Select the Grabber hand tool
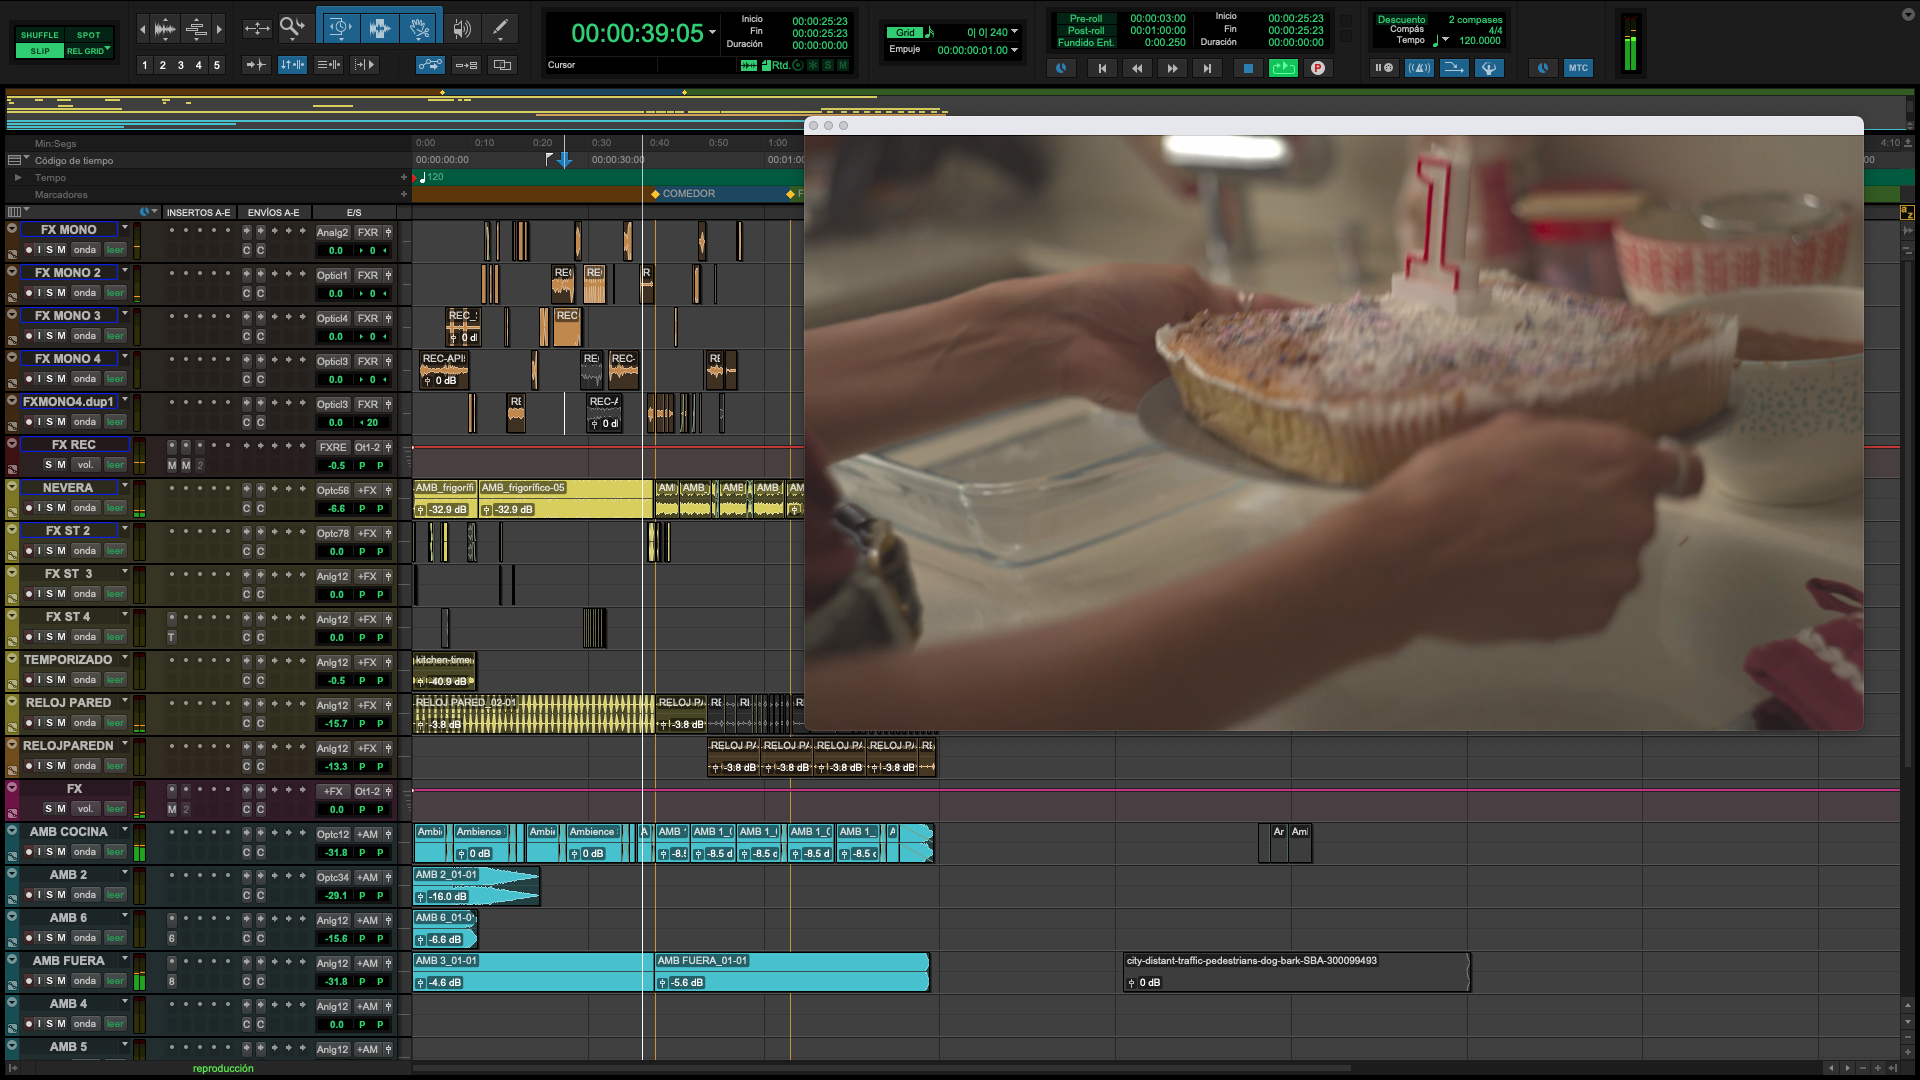Viewport: 1920px width, 1080px height. click(420, 28)
